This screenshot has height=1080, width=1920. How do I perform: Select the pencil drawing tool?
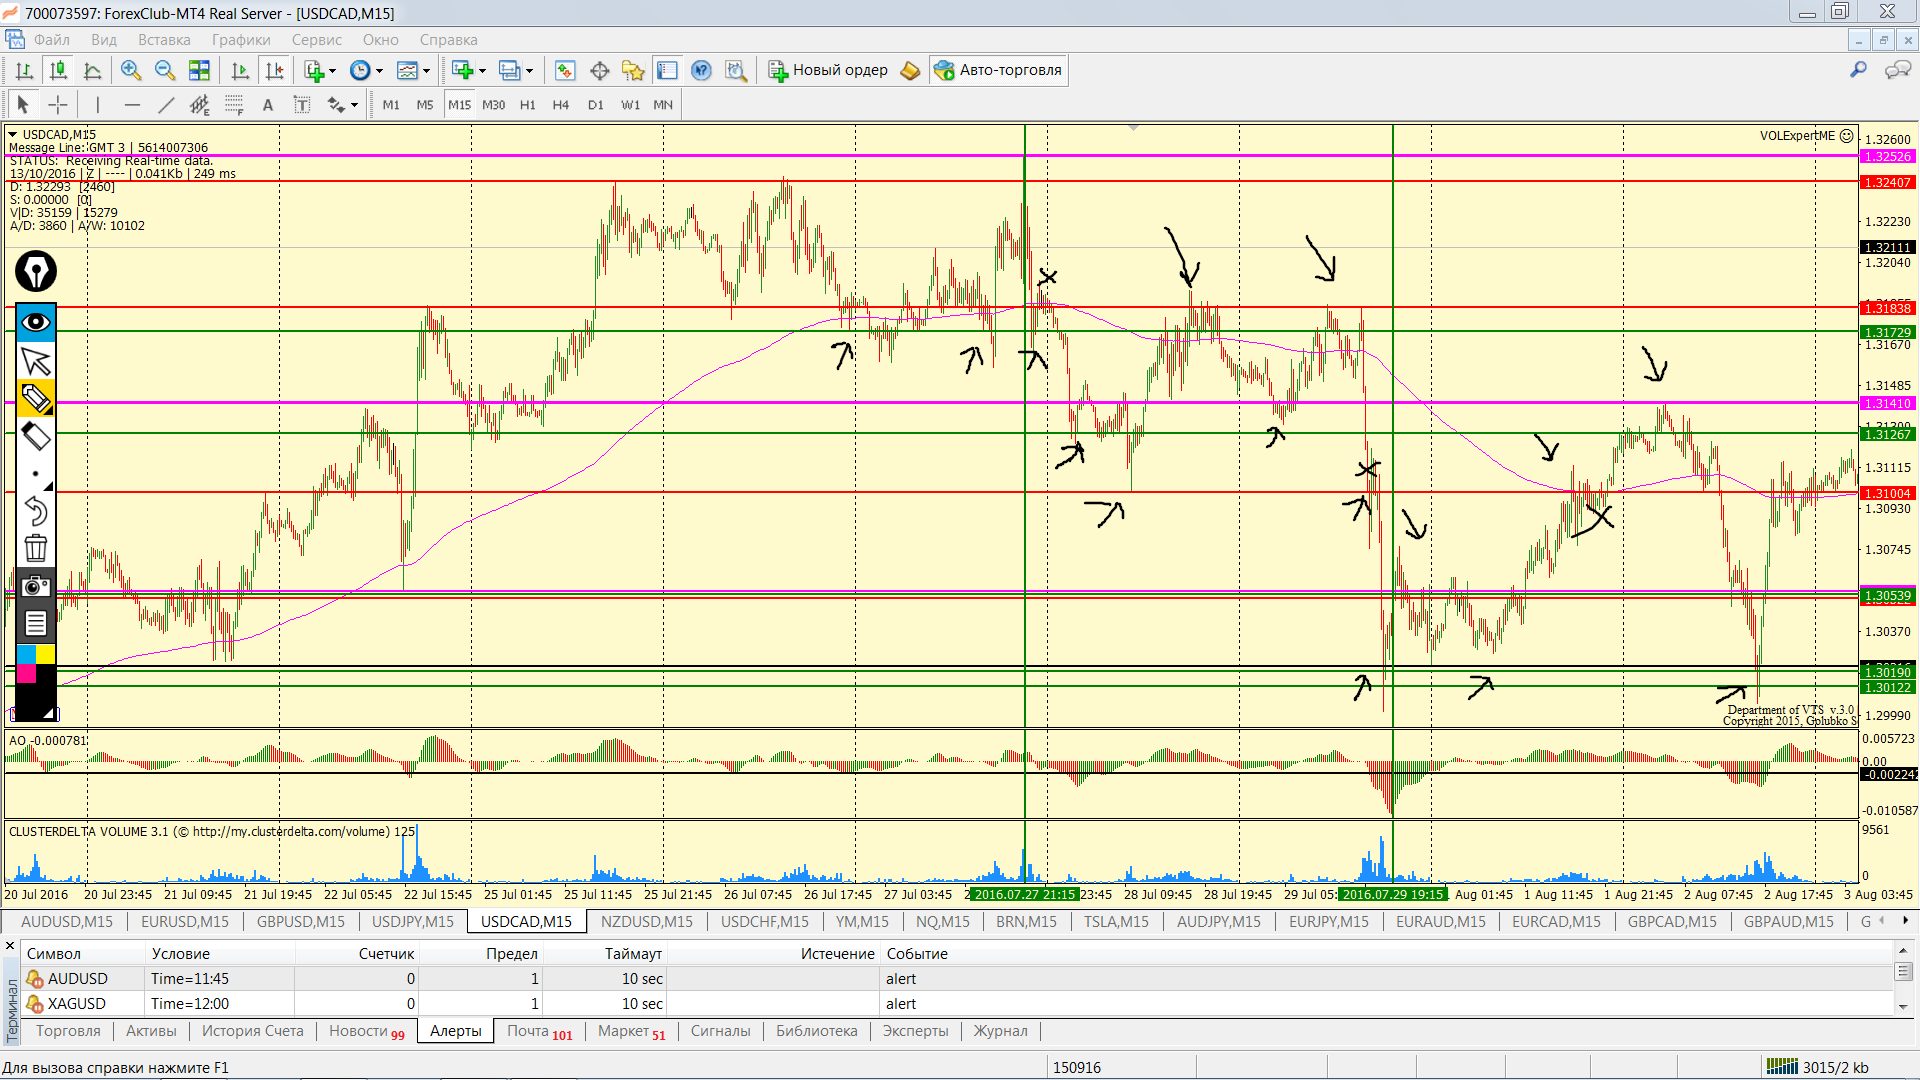tap(36, 398)
